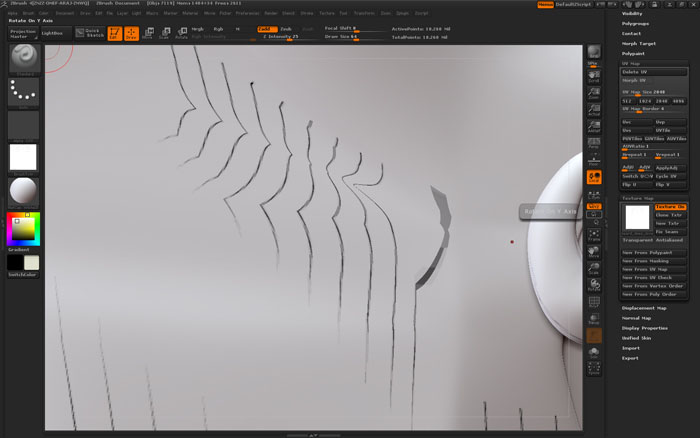This screenshot has width=700, height=438.
Task: Click the Zoom canvas icon
Action: point(594,93)
